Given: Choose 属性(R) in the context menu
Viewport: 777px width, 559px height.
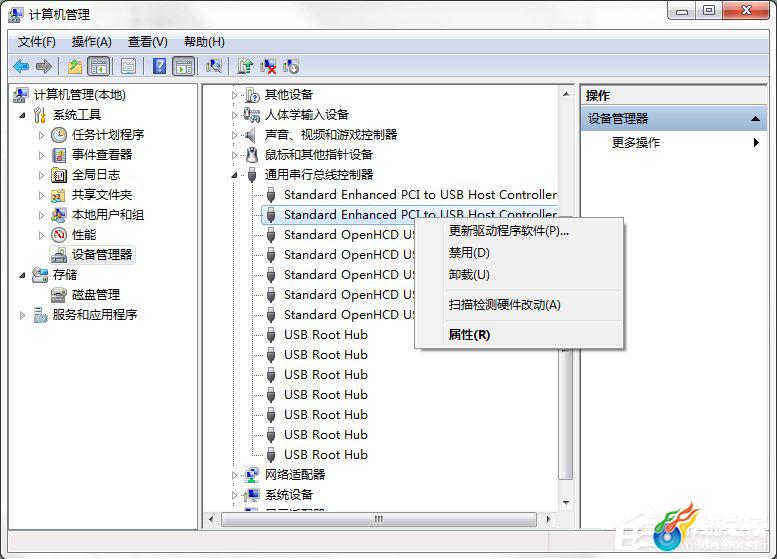Looking at the screenshot, I should pyautogui.click(x=519, y=335).
